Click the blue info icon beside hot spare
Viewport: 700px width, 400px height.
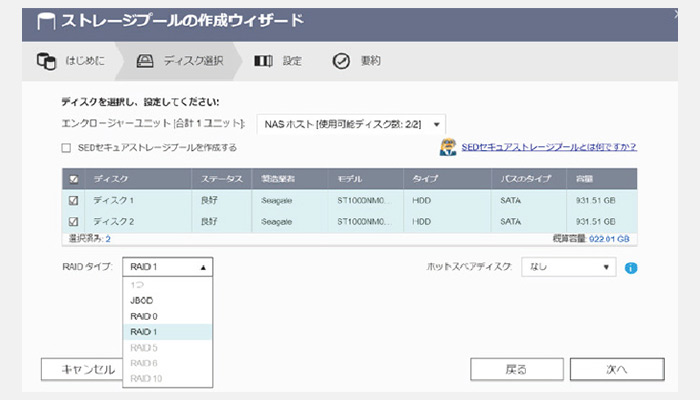tap(631, 268)
